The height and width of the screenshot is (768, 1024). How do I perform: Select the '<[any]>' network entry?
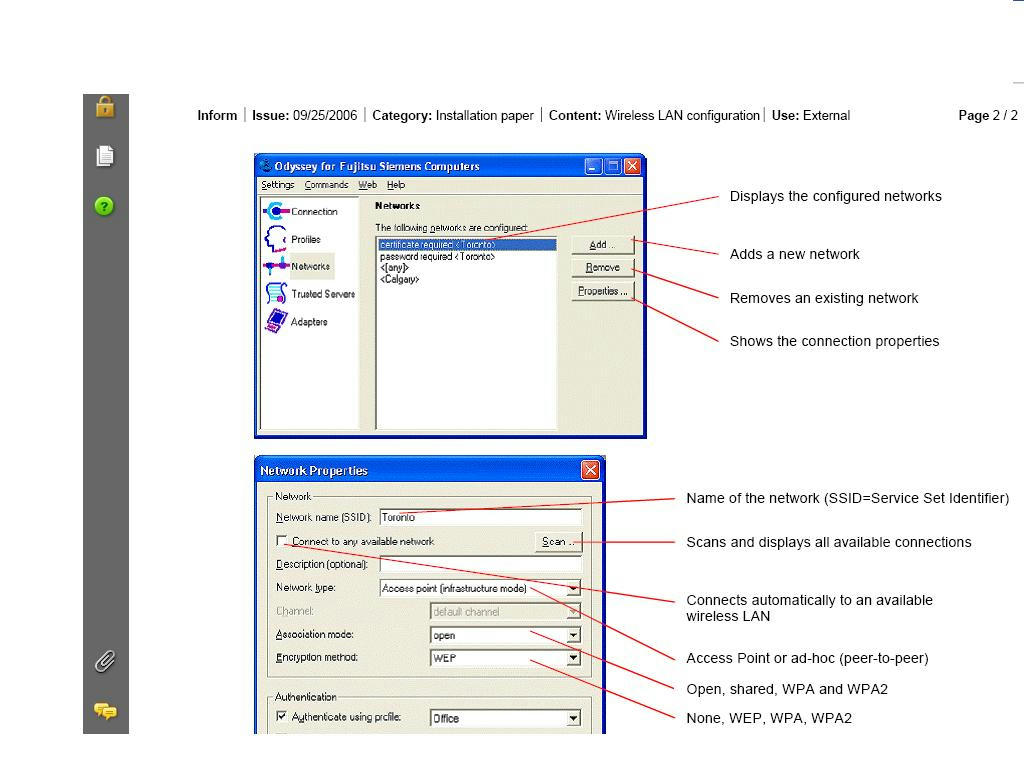coord(394,268)
